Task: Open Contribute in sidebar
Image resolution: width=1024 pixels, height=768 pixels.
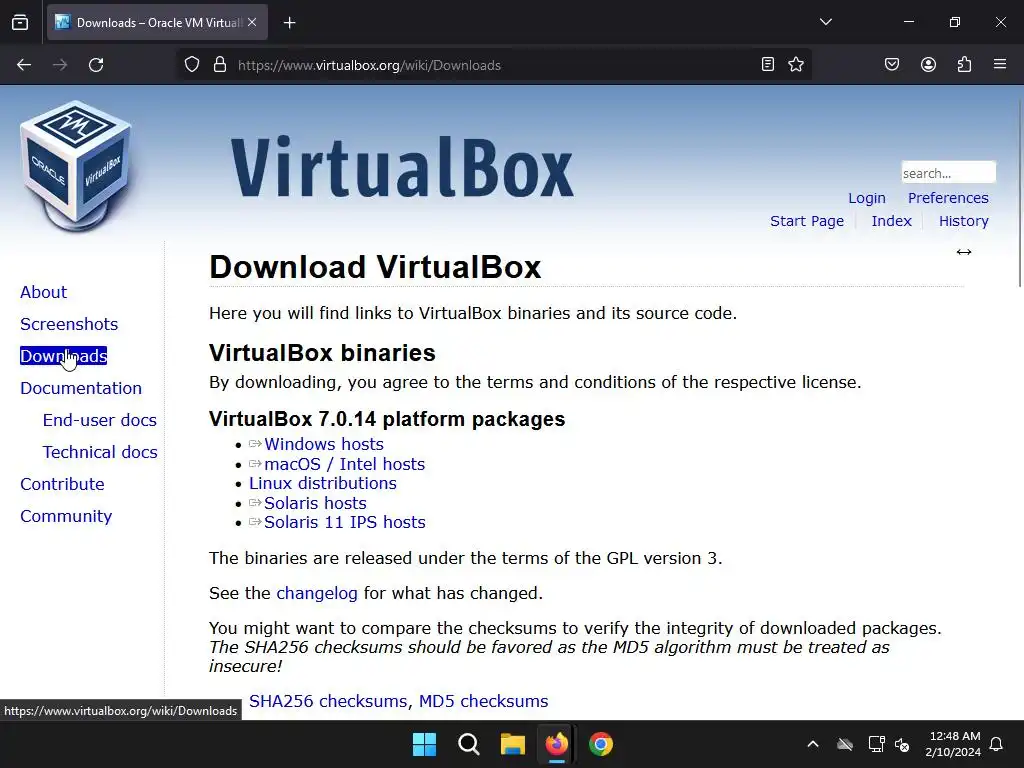Action: [62, 484]
